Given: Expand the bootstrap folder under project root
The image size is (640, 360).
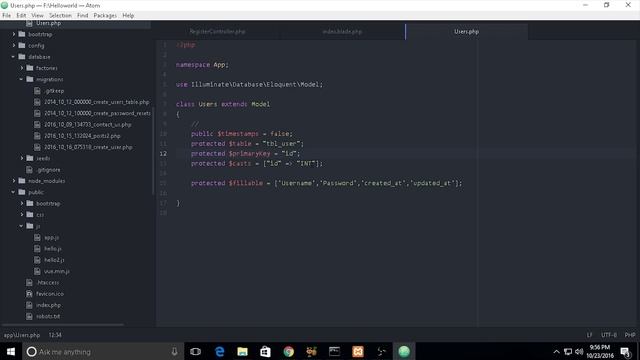Looking at the screenshot, I should [x=13, y=34].
